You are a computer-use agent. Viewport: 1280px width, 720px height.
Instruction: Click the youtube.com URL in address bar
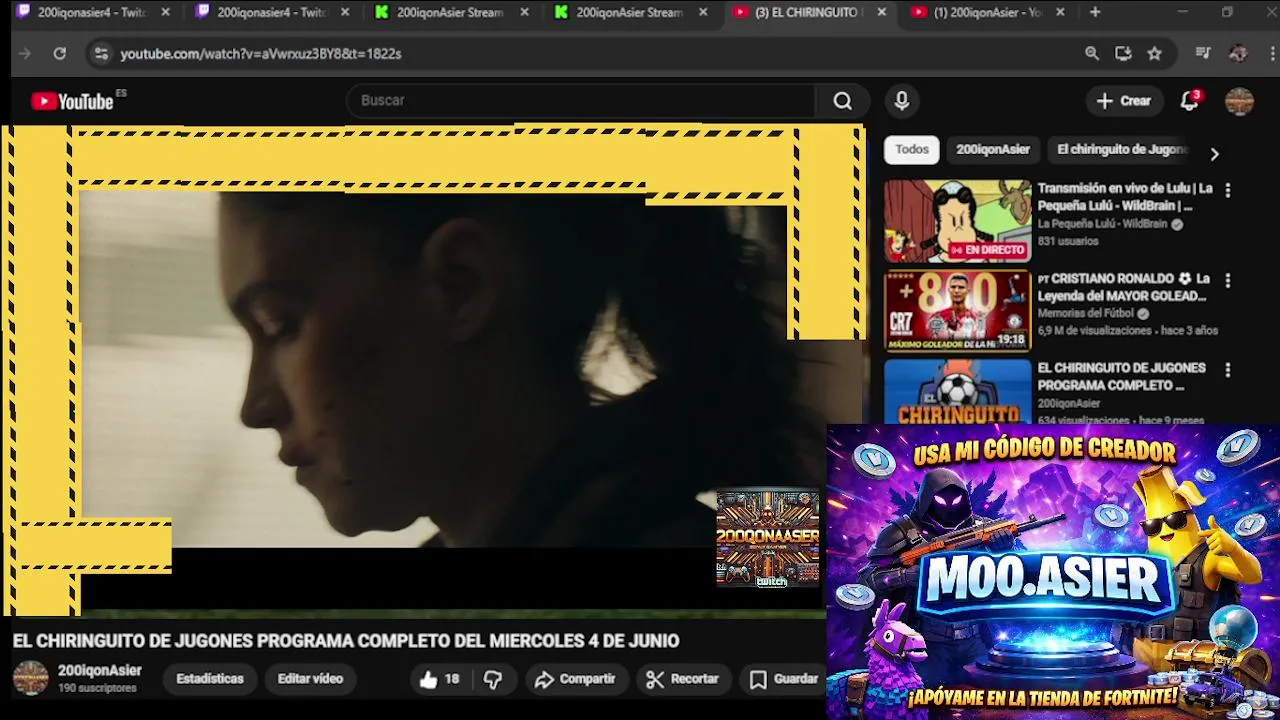tap(261, 54)
